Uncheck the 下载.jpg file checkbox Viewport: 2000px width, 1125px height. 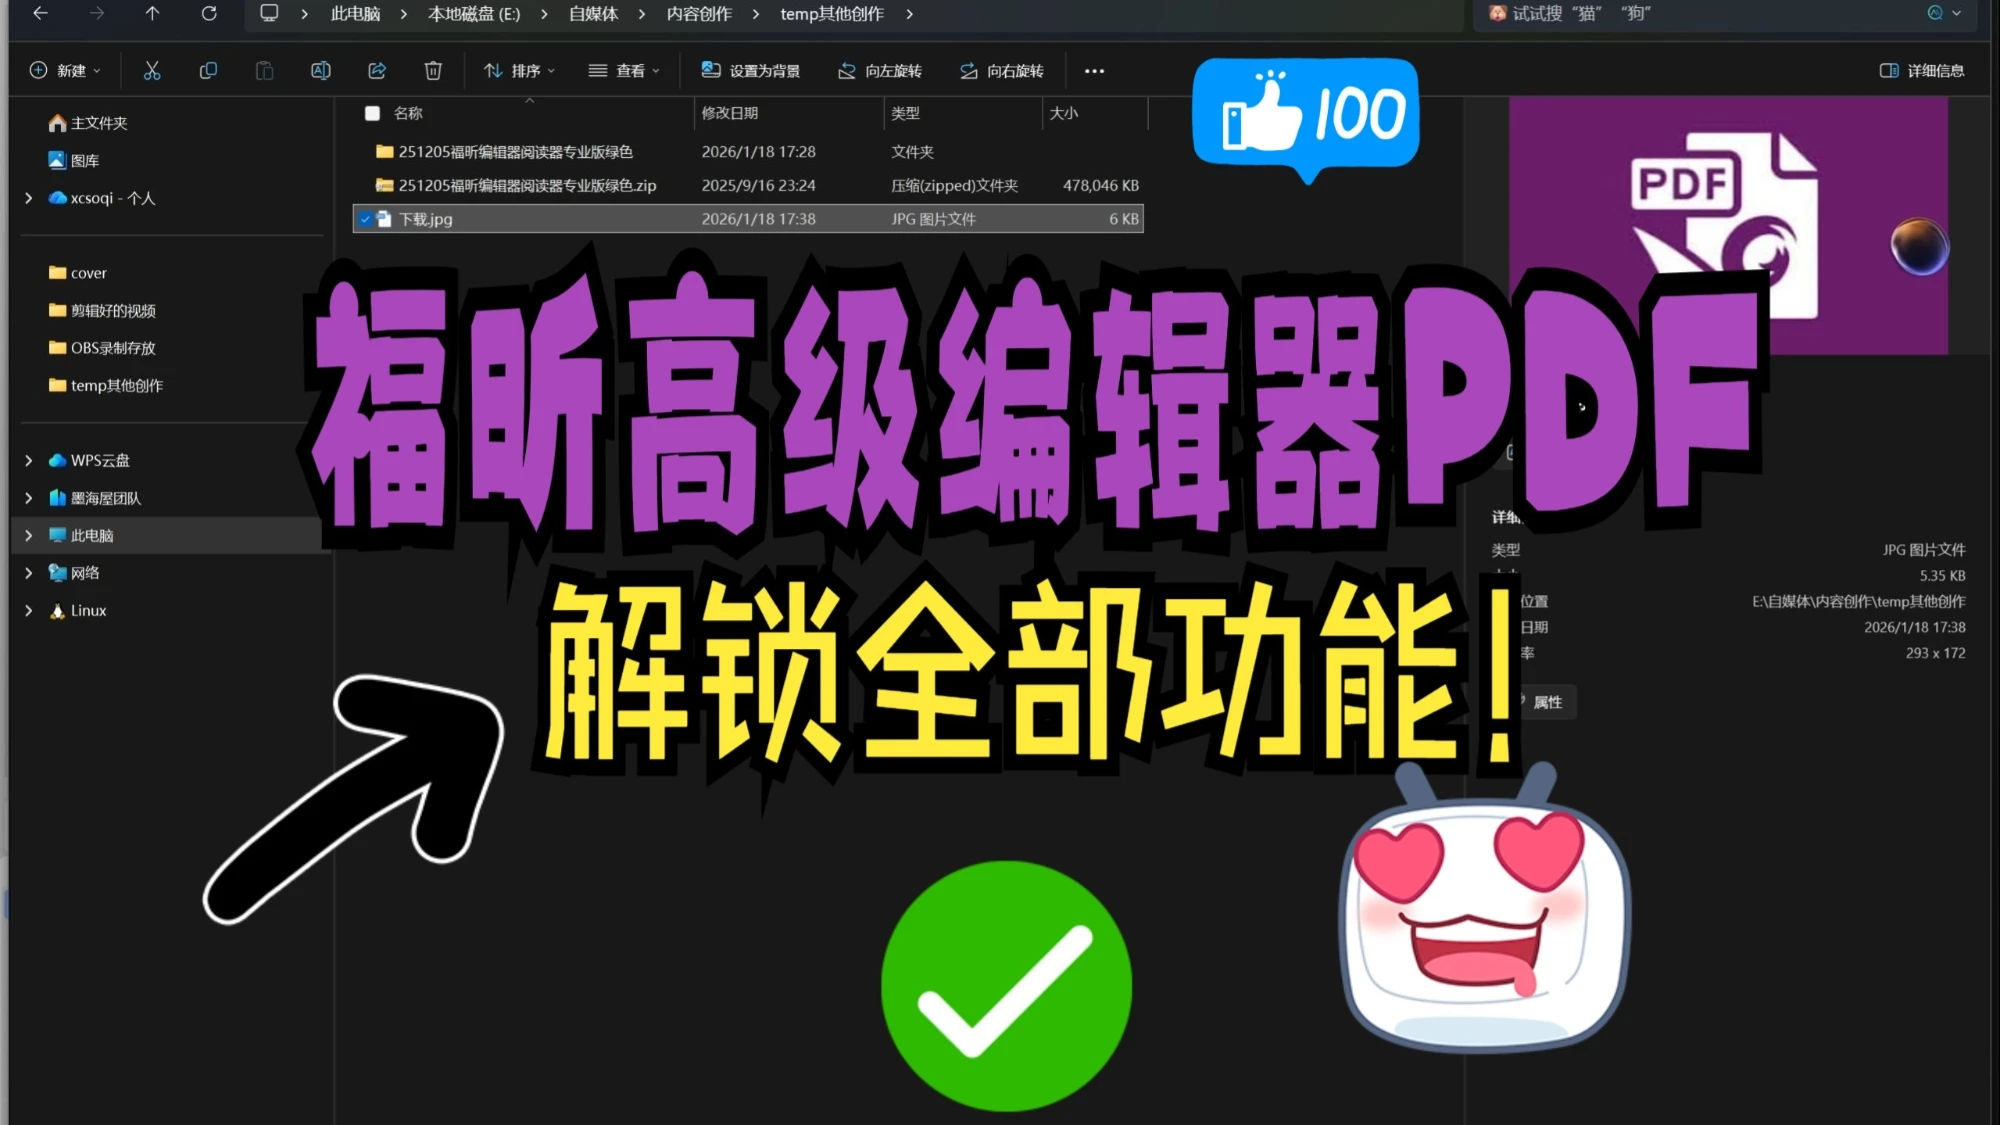365,219
